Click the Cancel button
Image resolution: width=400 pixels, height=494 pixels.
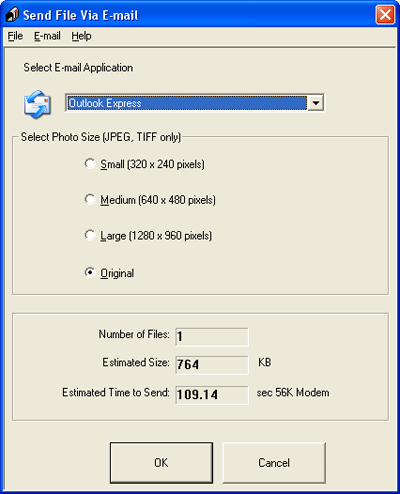[274, 463]
